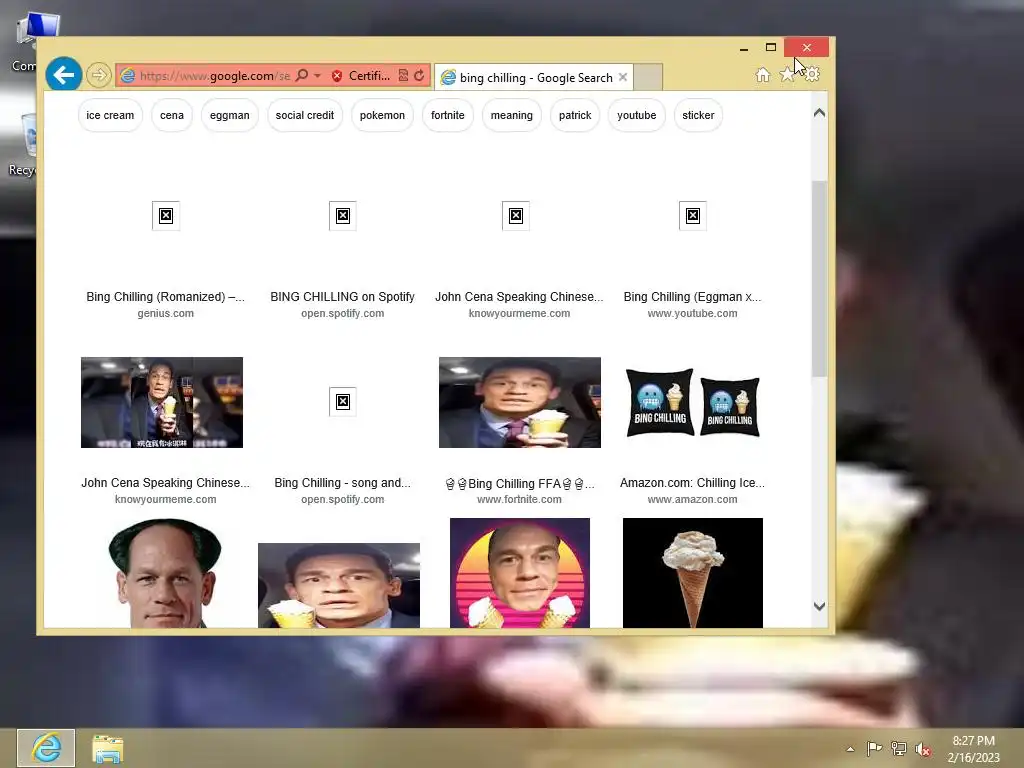
Task: Maximize the Internet Explorer window
Action: coord(771,47)
